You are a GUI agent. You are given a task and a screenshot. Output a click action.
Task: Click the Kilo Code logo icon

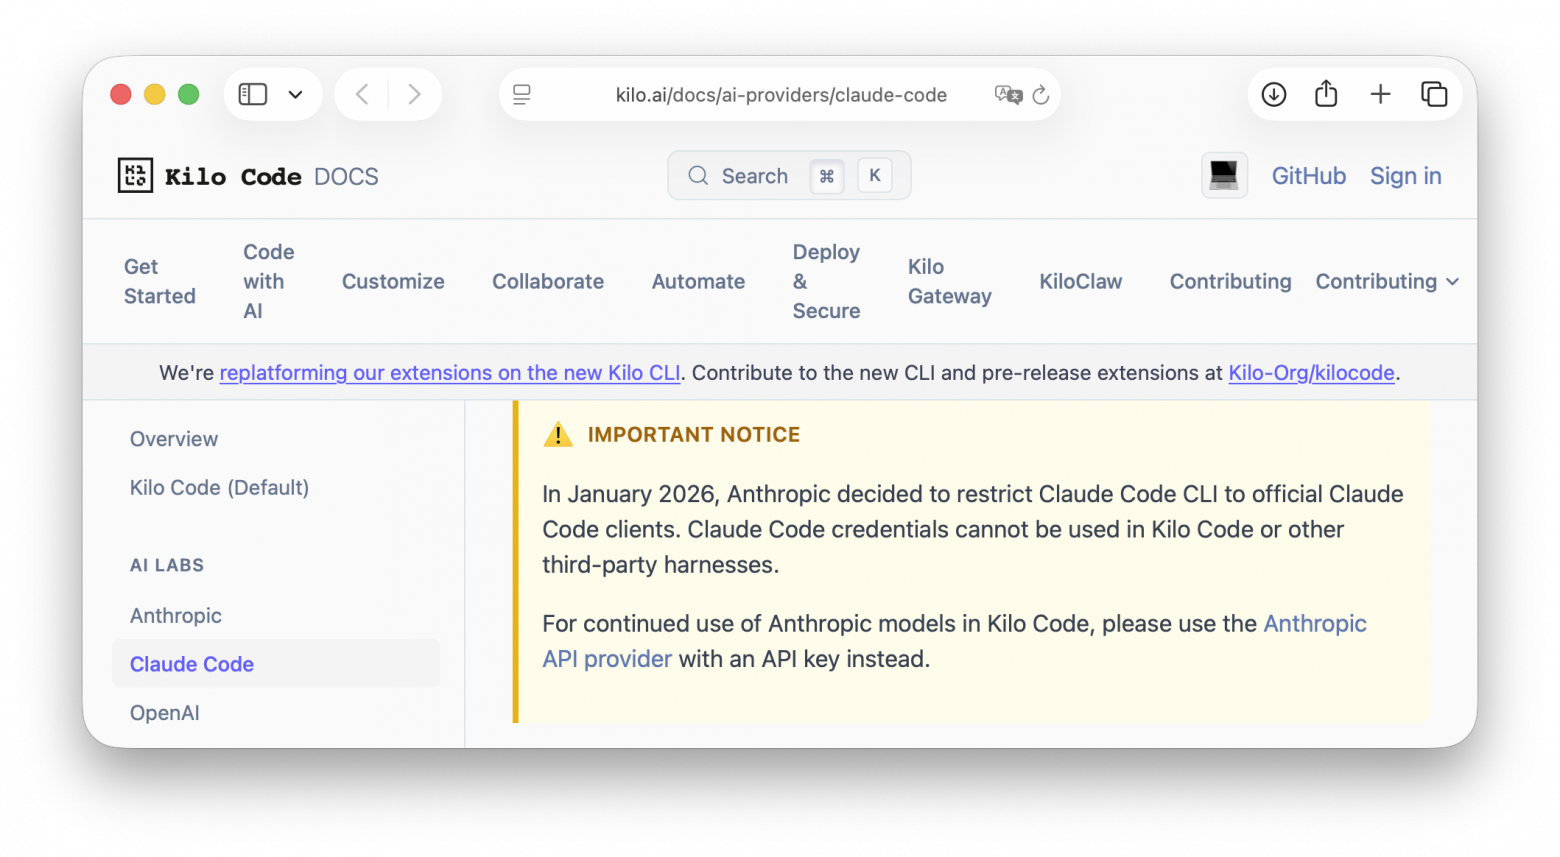point(135,176)
